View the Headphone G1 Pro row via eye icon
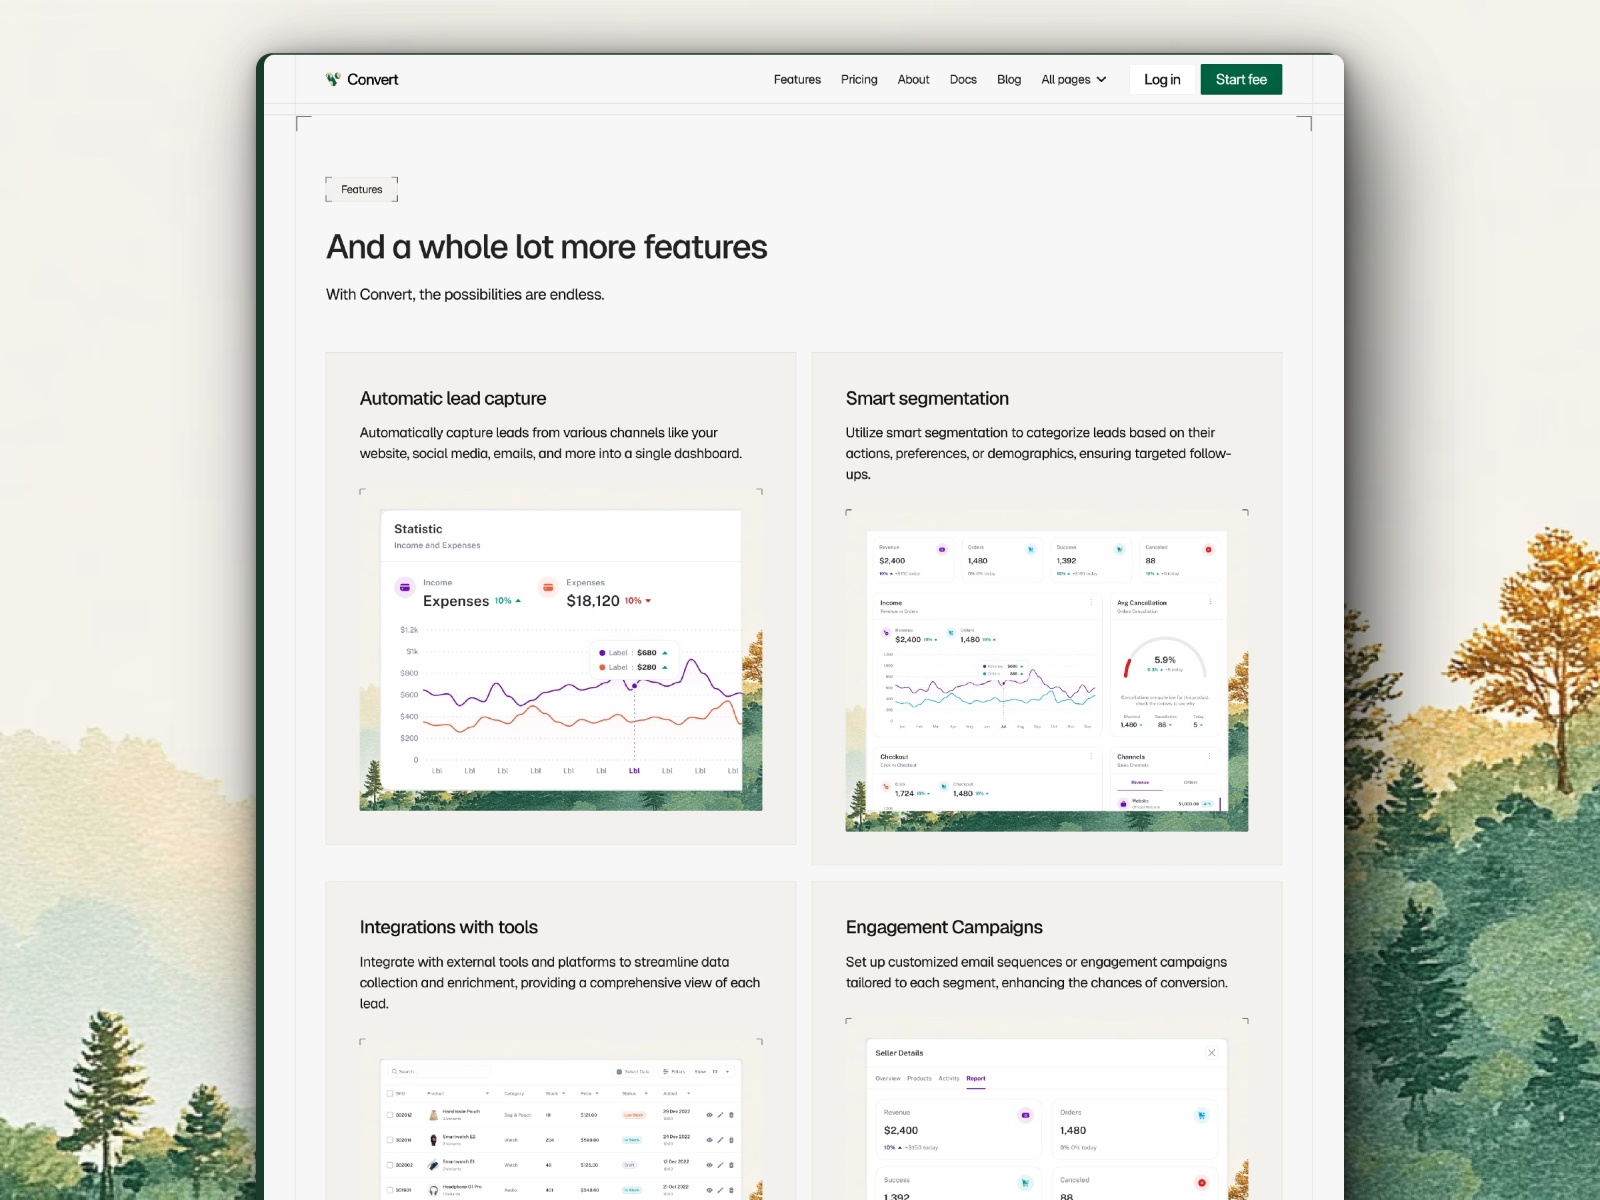 709,1190
